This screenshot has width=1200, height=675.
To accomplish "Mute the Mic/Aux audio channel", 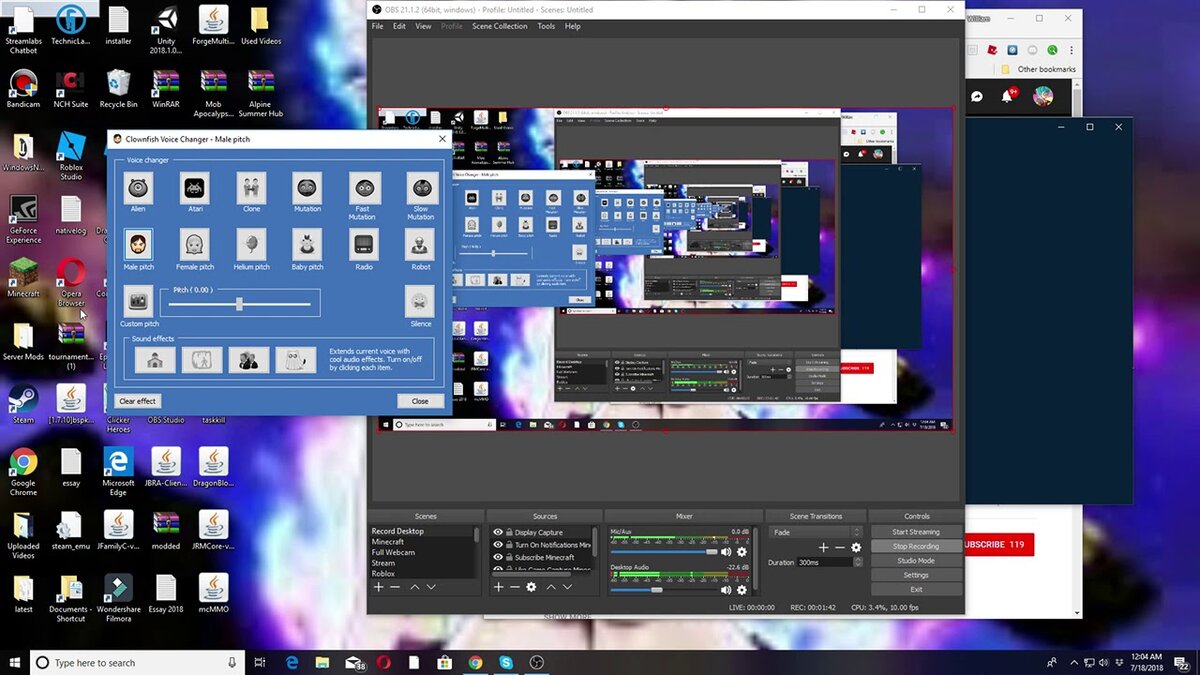I will point(726,552).
